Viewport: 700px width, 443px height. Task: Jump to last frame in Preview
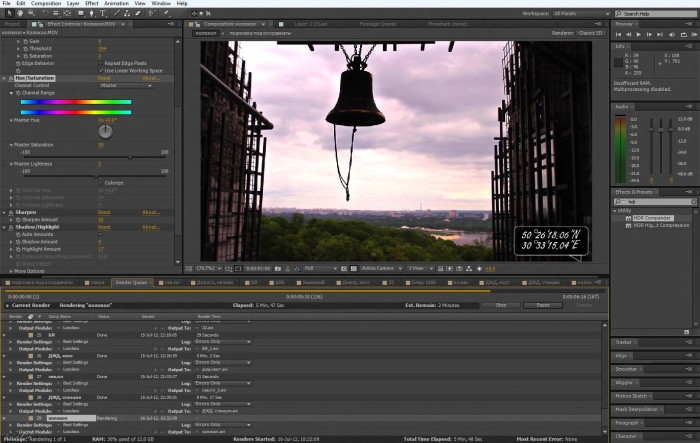[660, 34]
